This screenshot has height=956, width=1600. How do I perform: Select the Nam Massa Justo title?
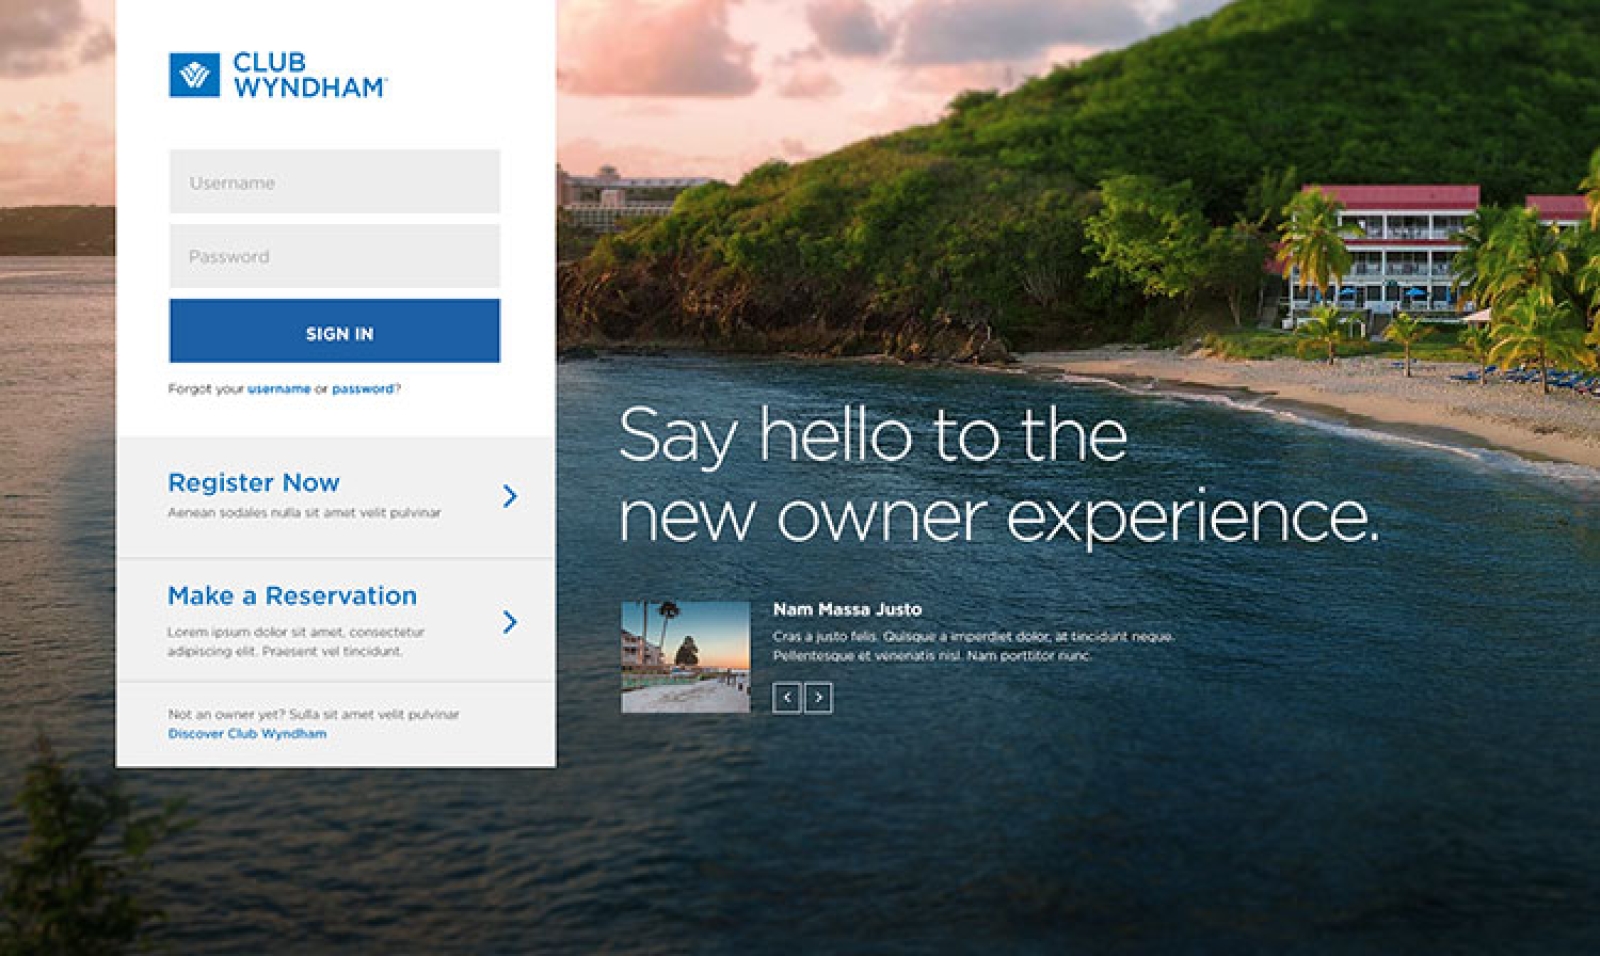(847, 609)
